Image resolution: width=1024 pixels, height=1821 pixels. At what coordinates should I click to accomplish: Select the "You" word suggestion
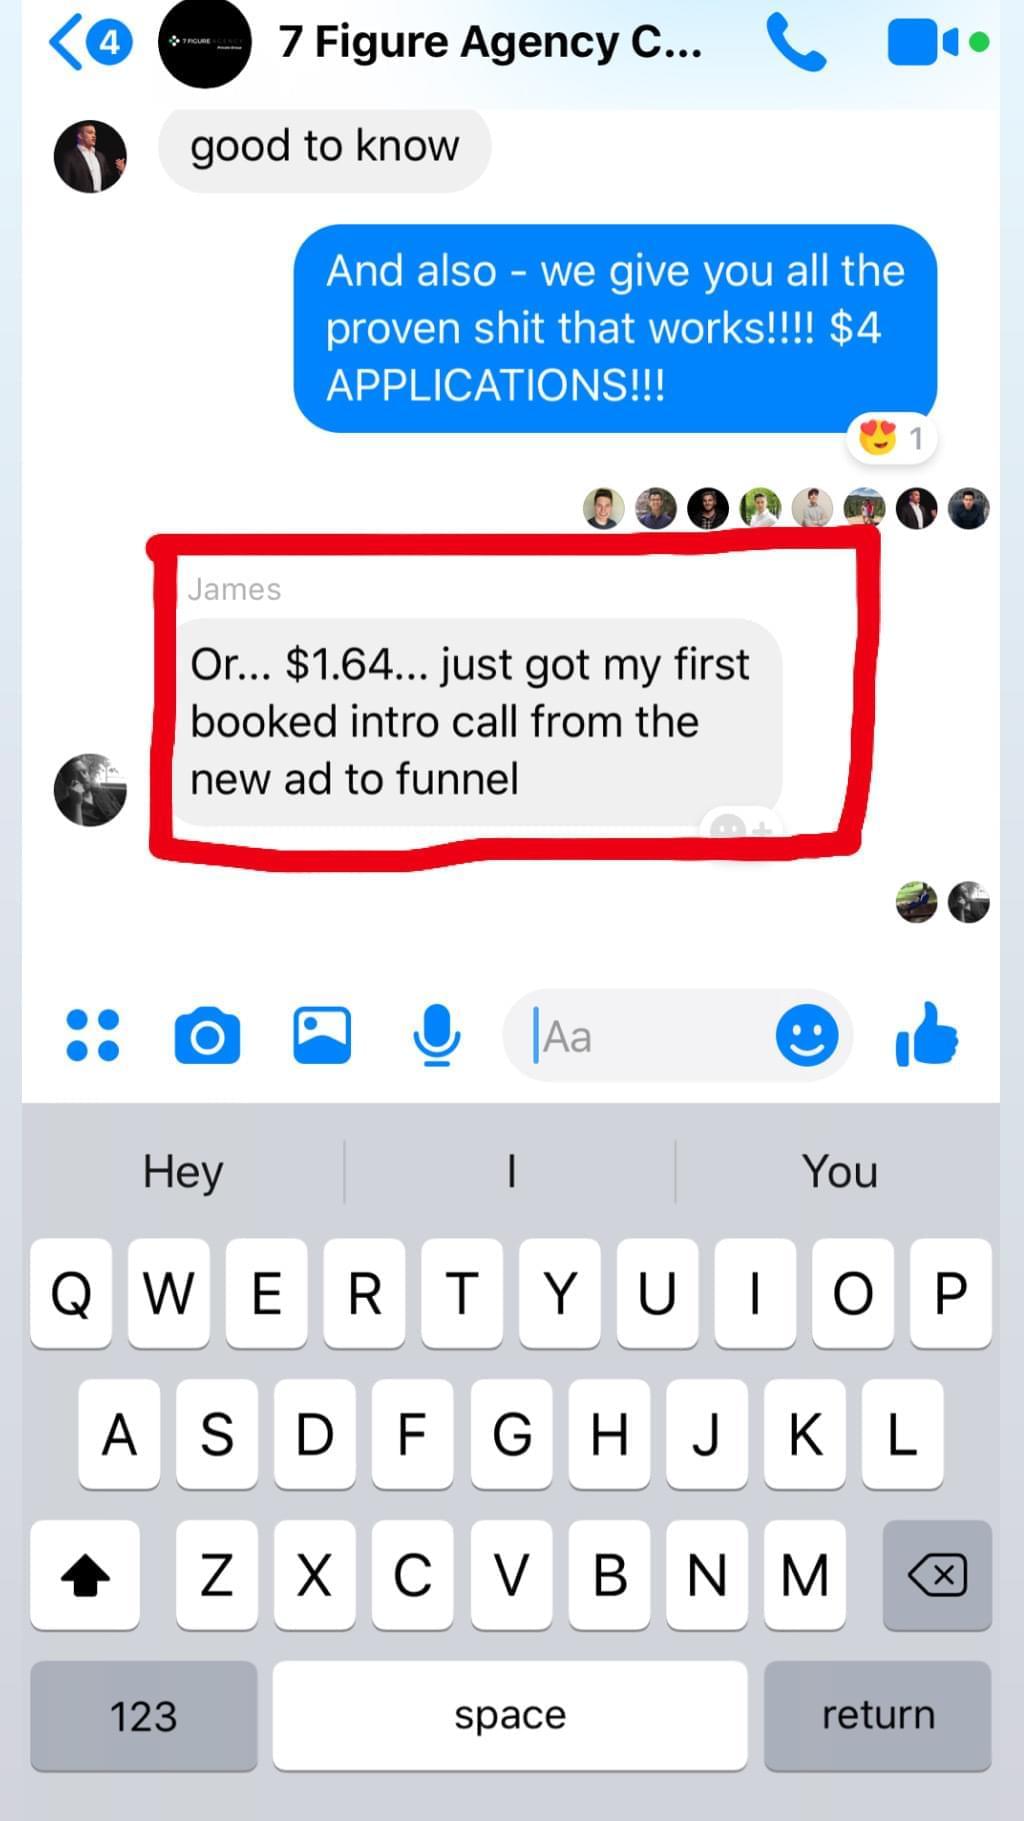pos(840,1171)
